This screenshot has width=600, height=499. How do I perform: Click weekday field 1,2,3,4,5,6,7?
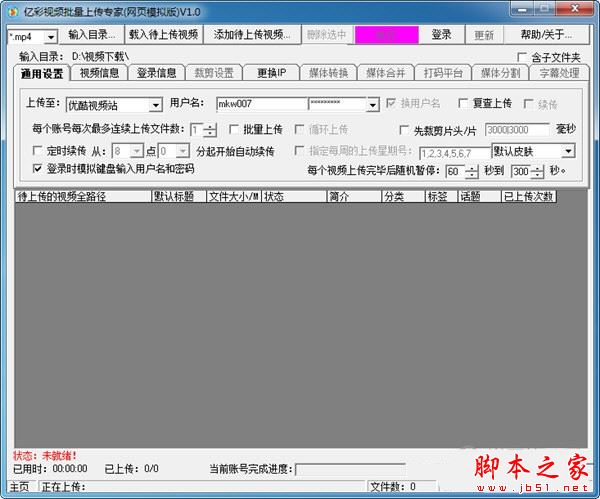coord(455,153)
